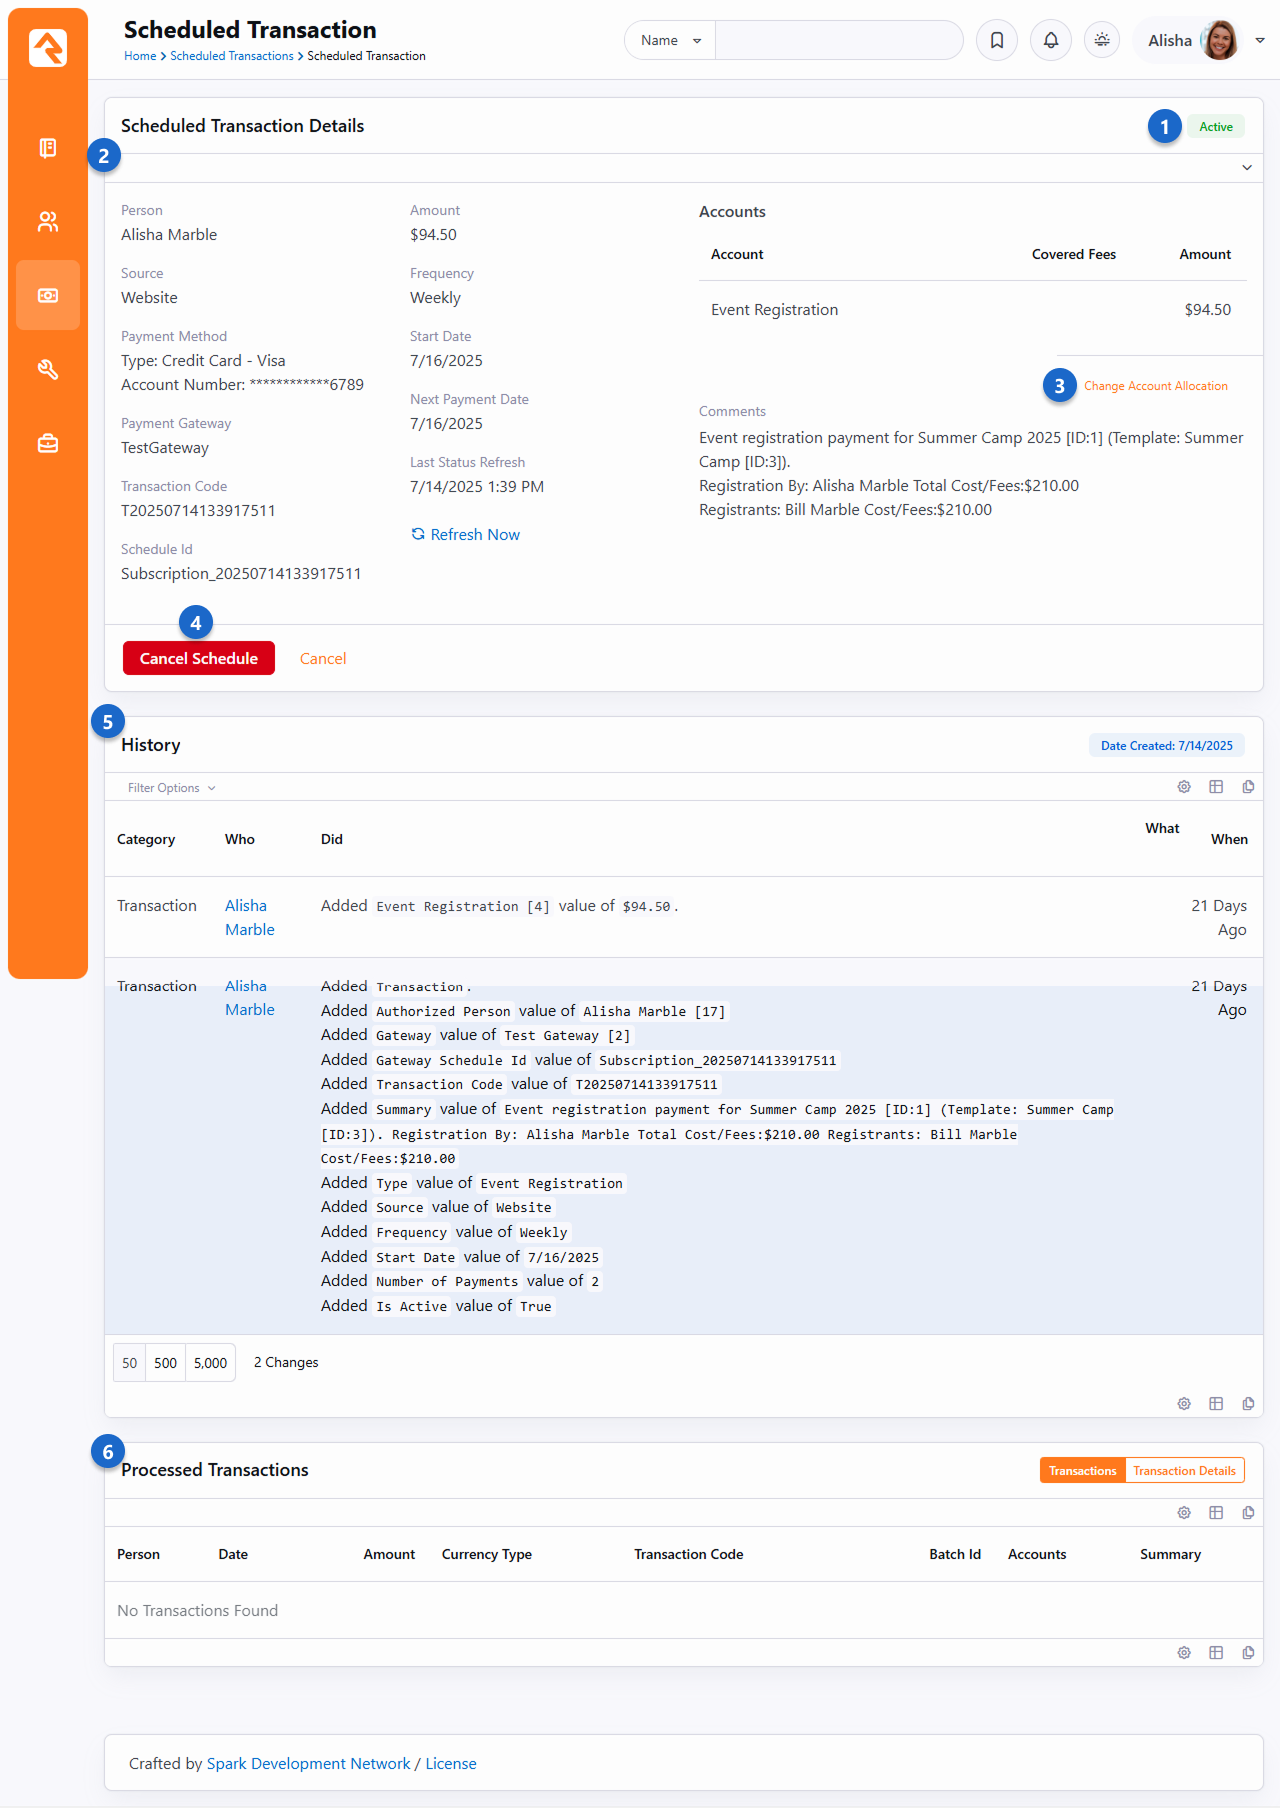Click the Cancel Schedule button
Viewport: 1280px width, 1809px height.
199,659
